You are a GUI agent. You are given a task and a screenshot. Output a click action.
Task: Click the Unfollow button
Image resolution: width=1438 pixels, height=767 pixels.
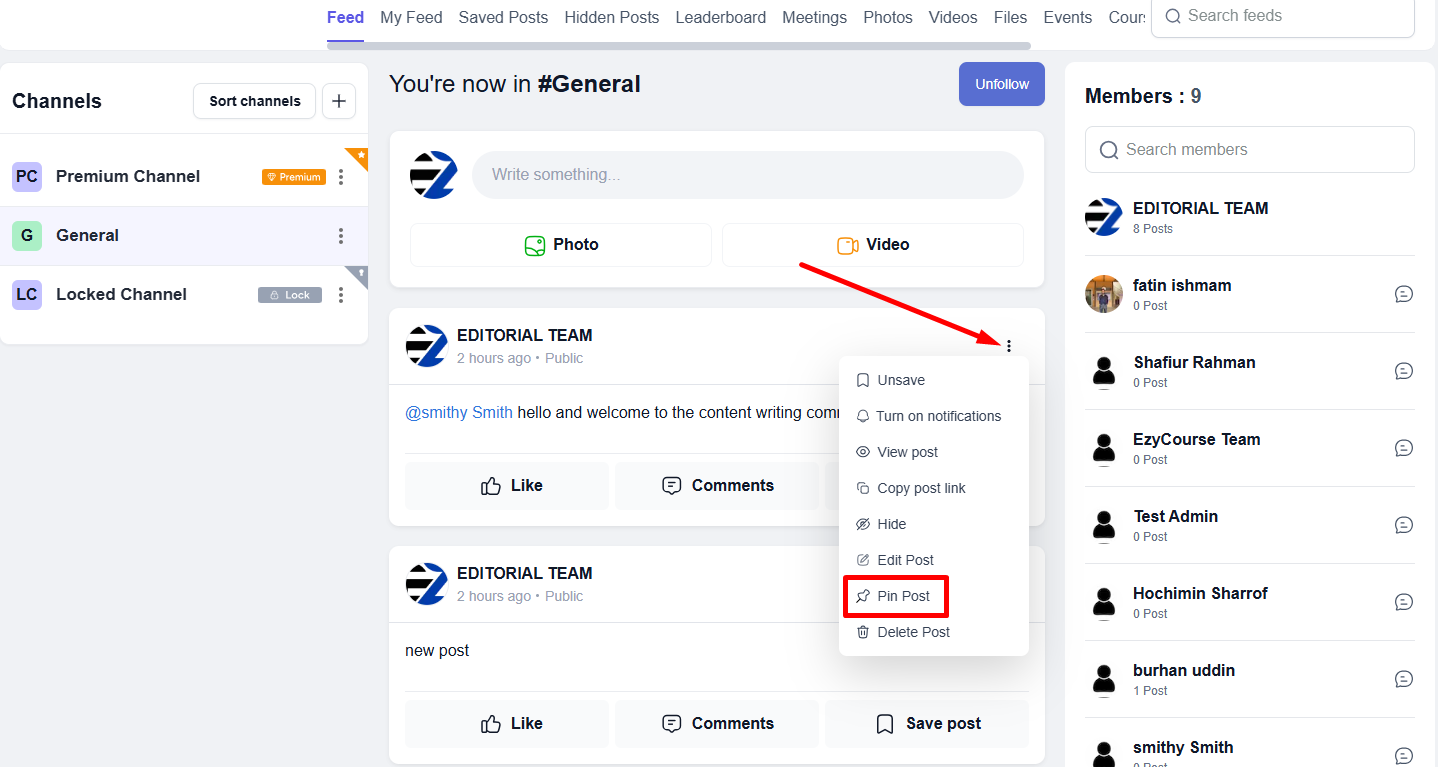click(1002, 84)
